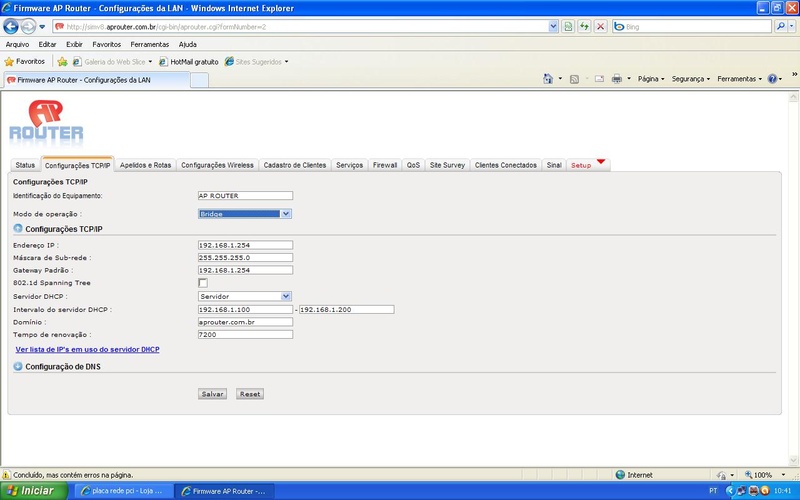Click the Máscara de Sub-rede field
This screenshot has height=500, width=800.
point(245,258)
